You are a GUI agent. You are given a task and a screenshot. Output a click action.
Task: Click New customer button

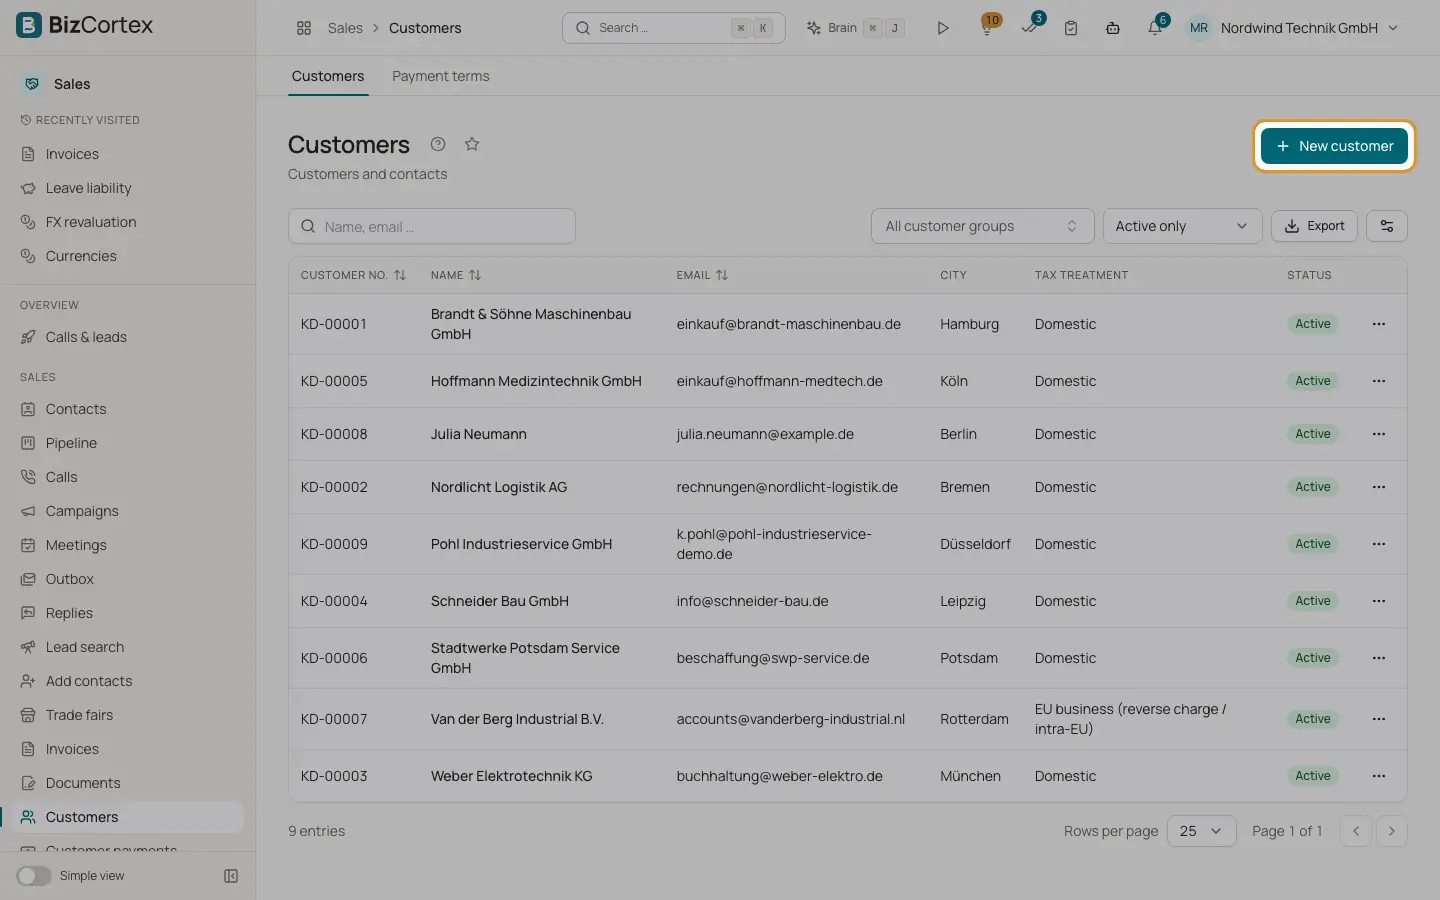pos(1334,146)
